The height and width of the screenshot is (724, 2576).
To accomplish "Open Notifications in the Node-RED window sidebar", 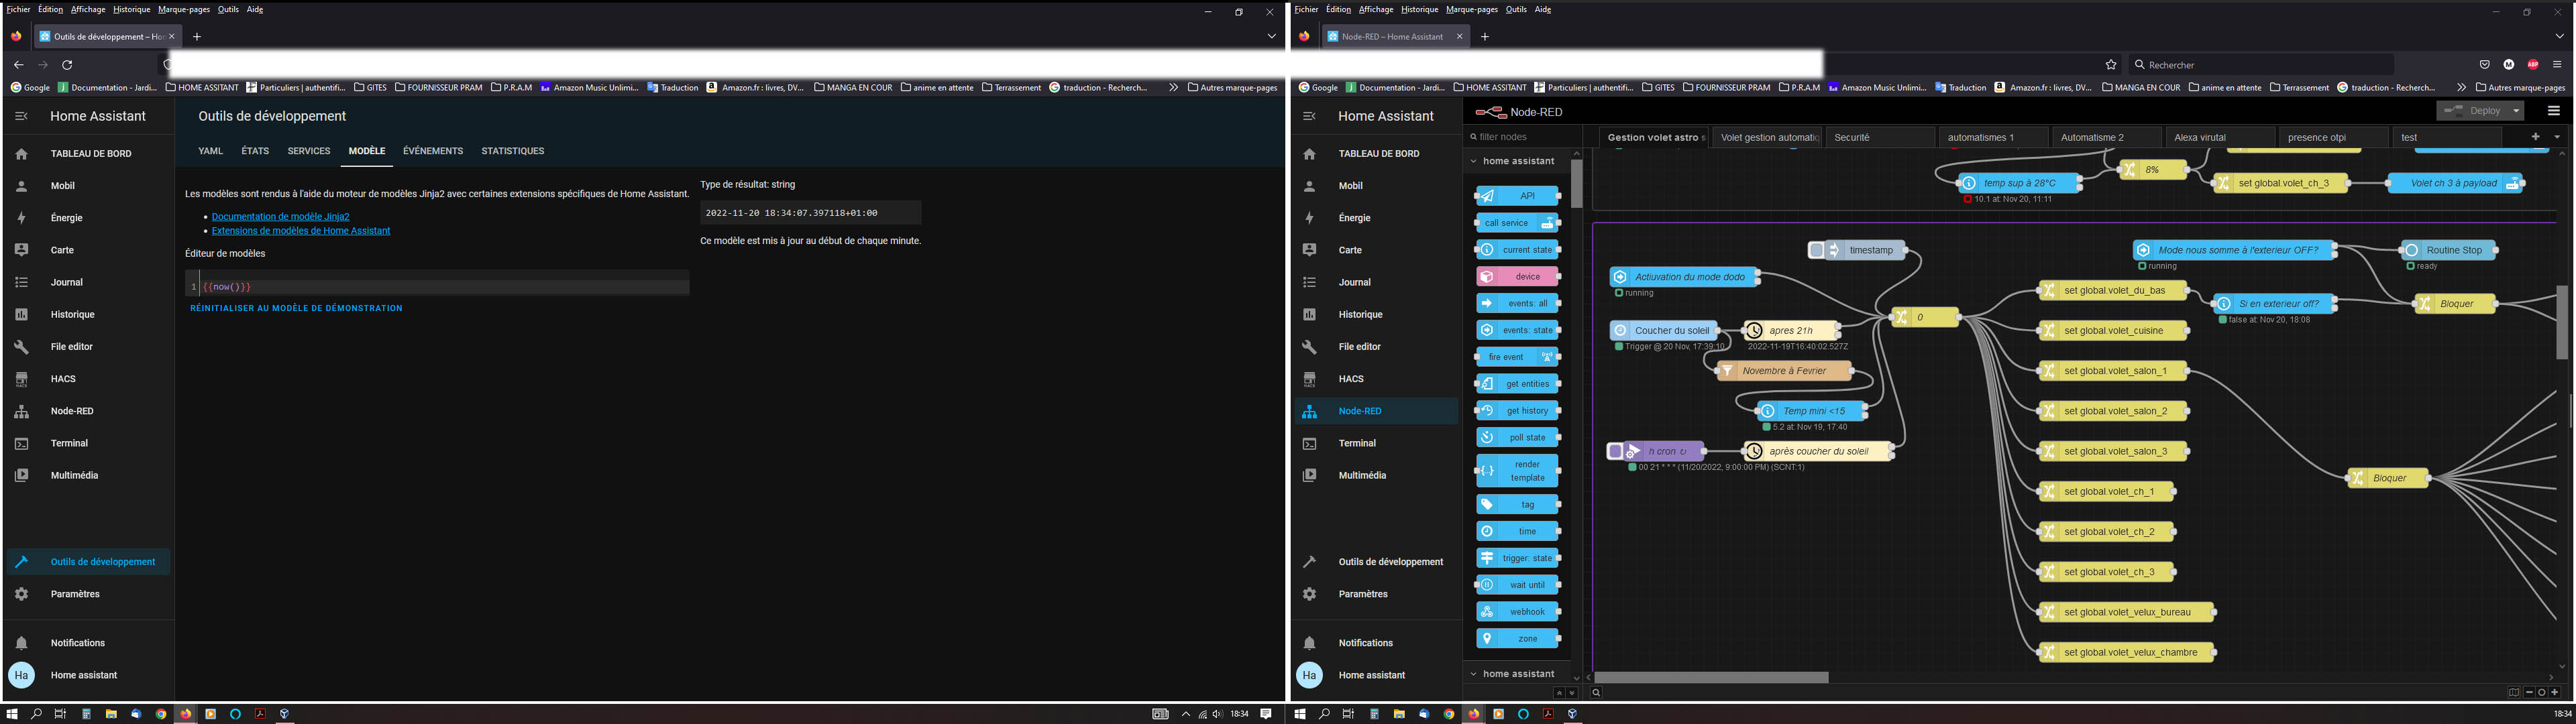I will (x=1376, y=643).
